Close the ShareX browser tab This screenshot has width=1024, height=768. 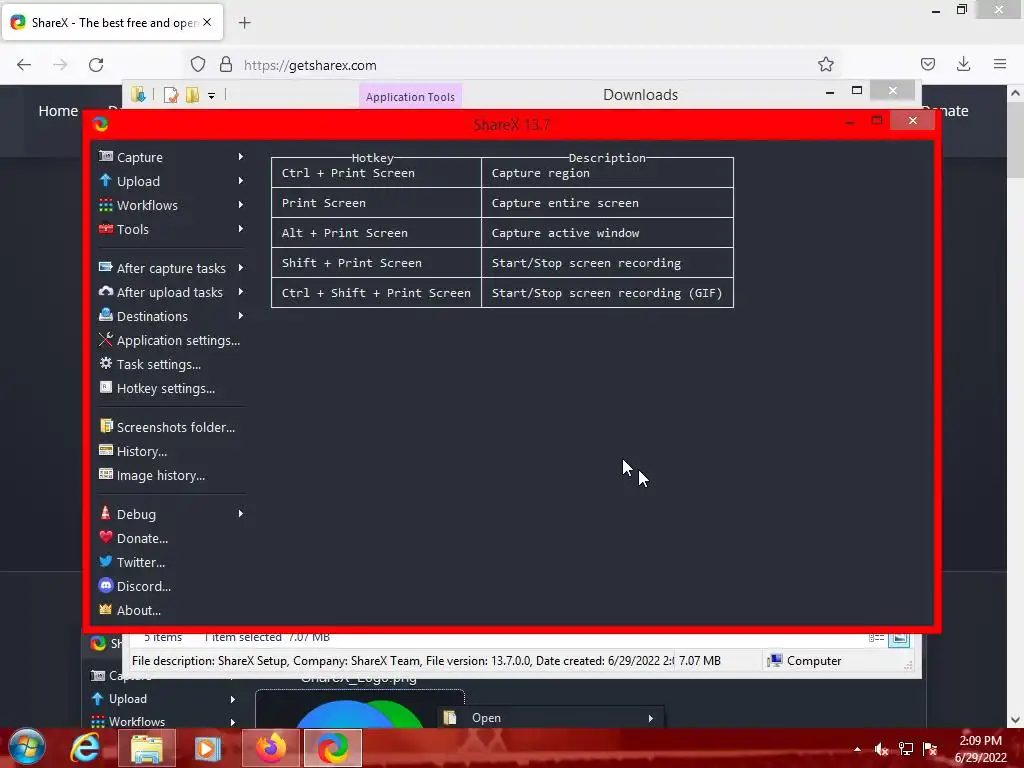(207, 22)
